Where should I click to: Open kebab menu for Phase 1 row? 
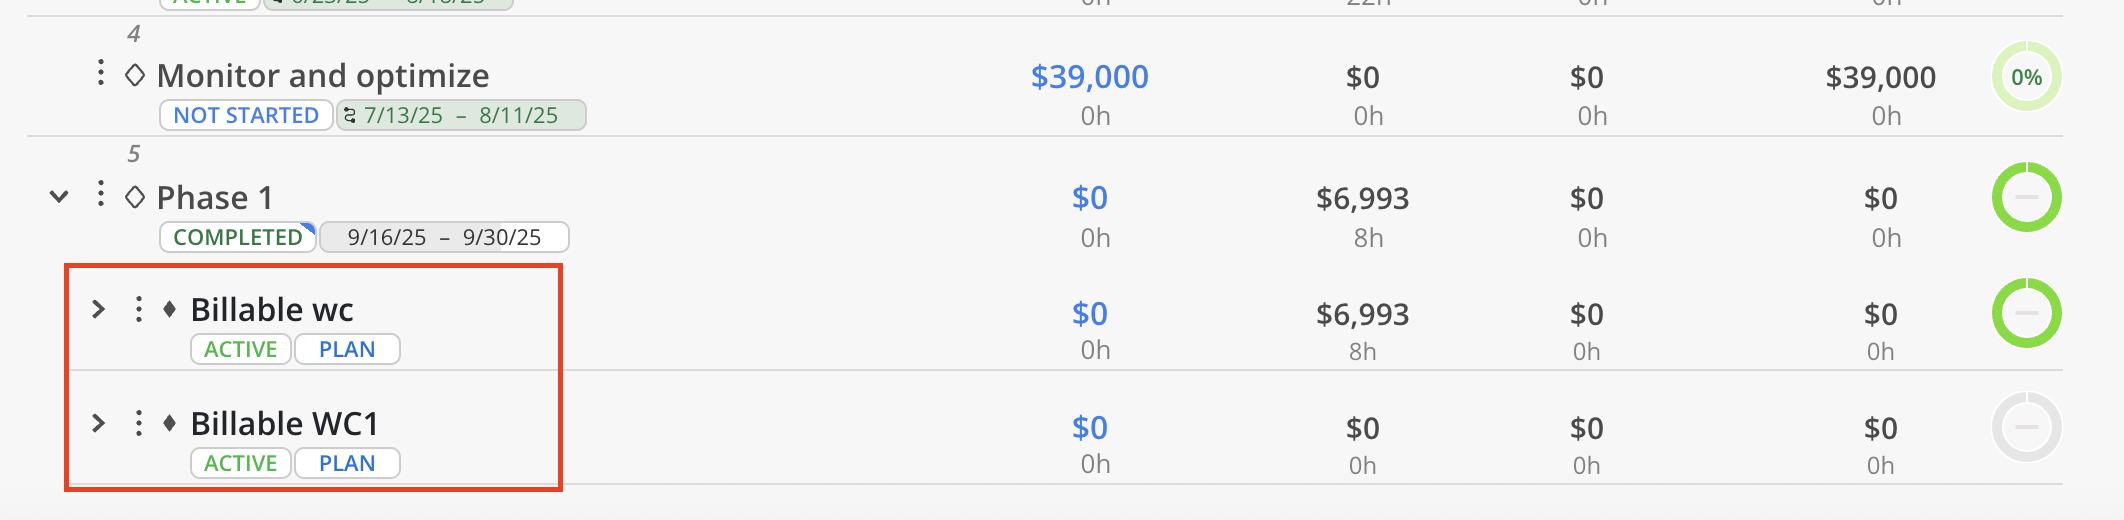point(101,194)
